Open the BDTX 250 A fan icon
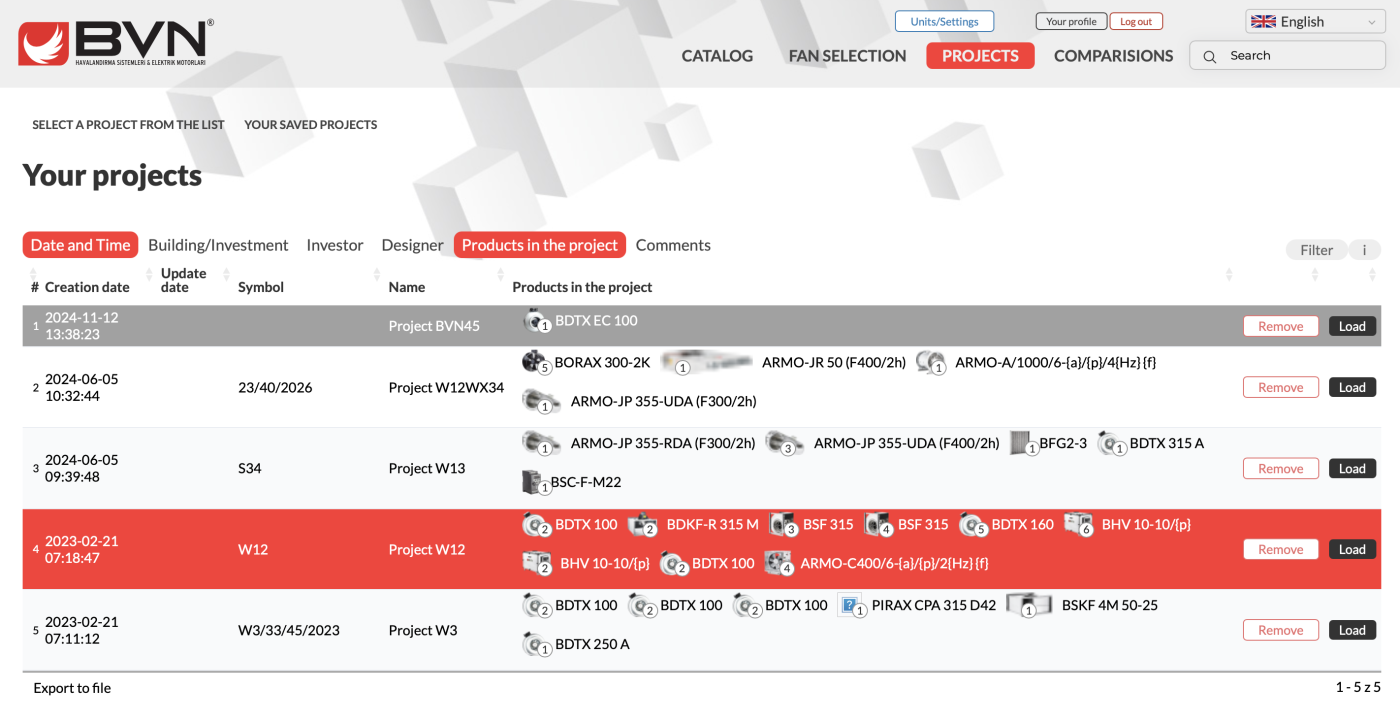The height and width of the screenshot is (721, 1400). pyautogui.click(x=537, y=644)
